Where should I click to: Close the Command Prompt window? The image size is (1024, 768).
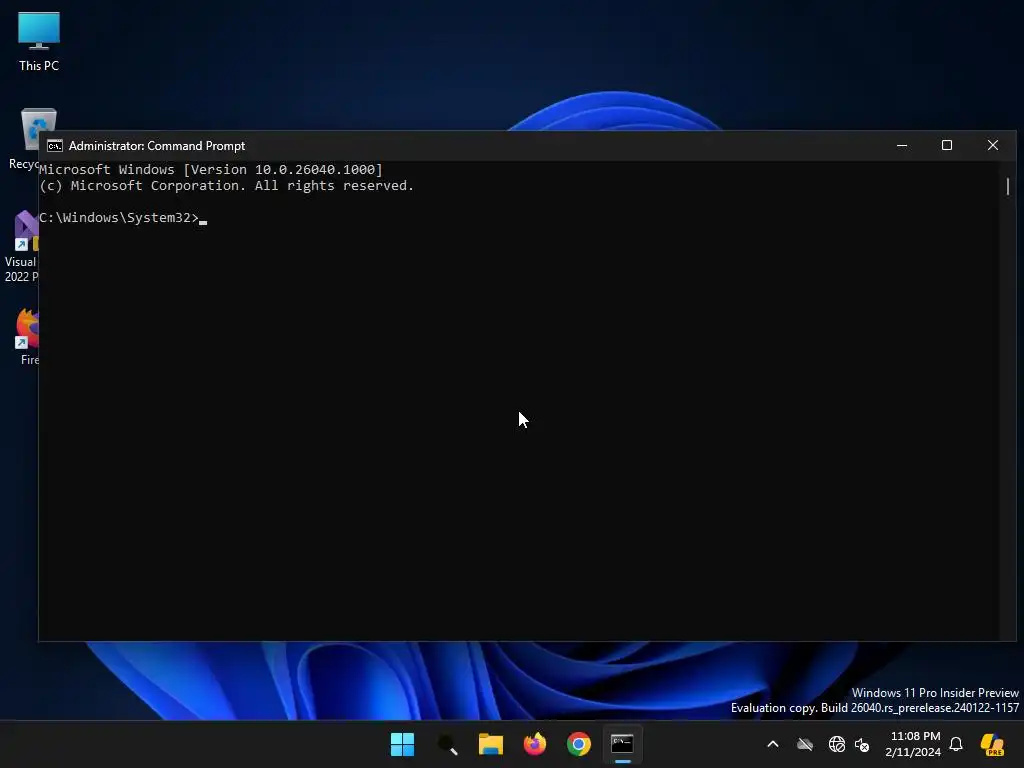[993, 146]
